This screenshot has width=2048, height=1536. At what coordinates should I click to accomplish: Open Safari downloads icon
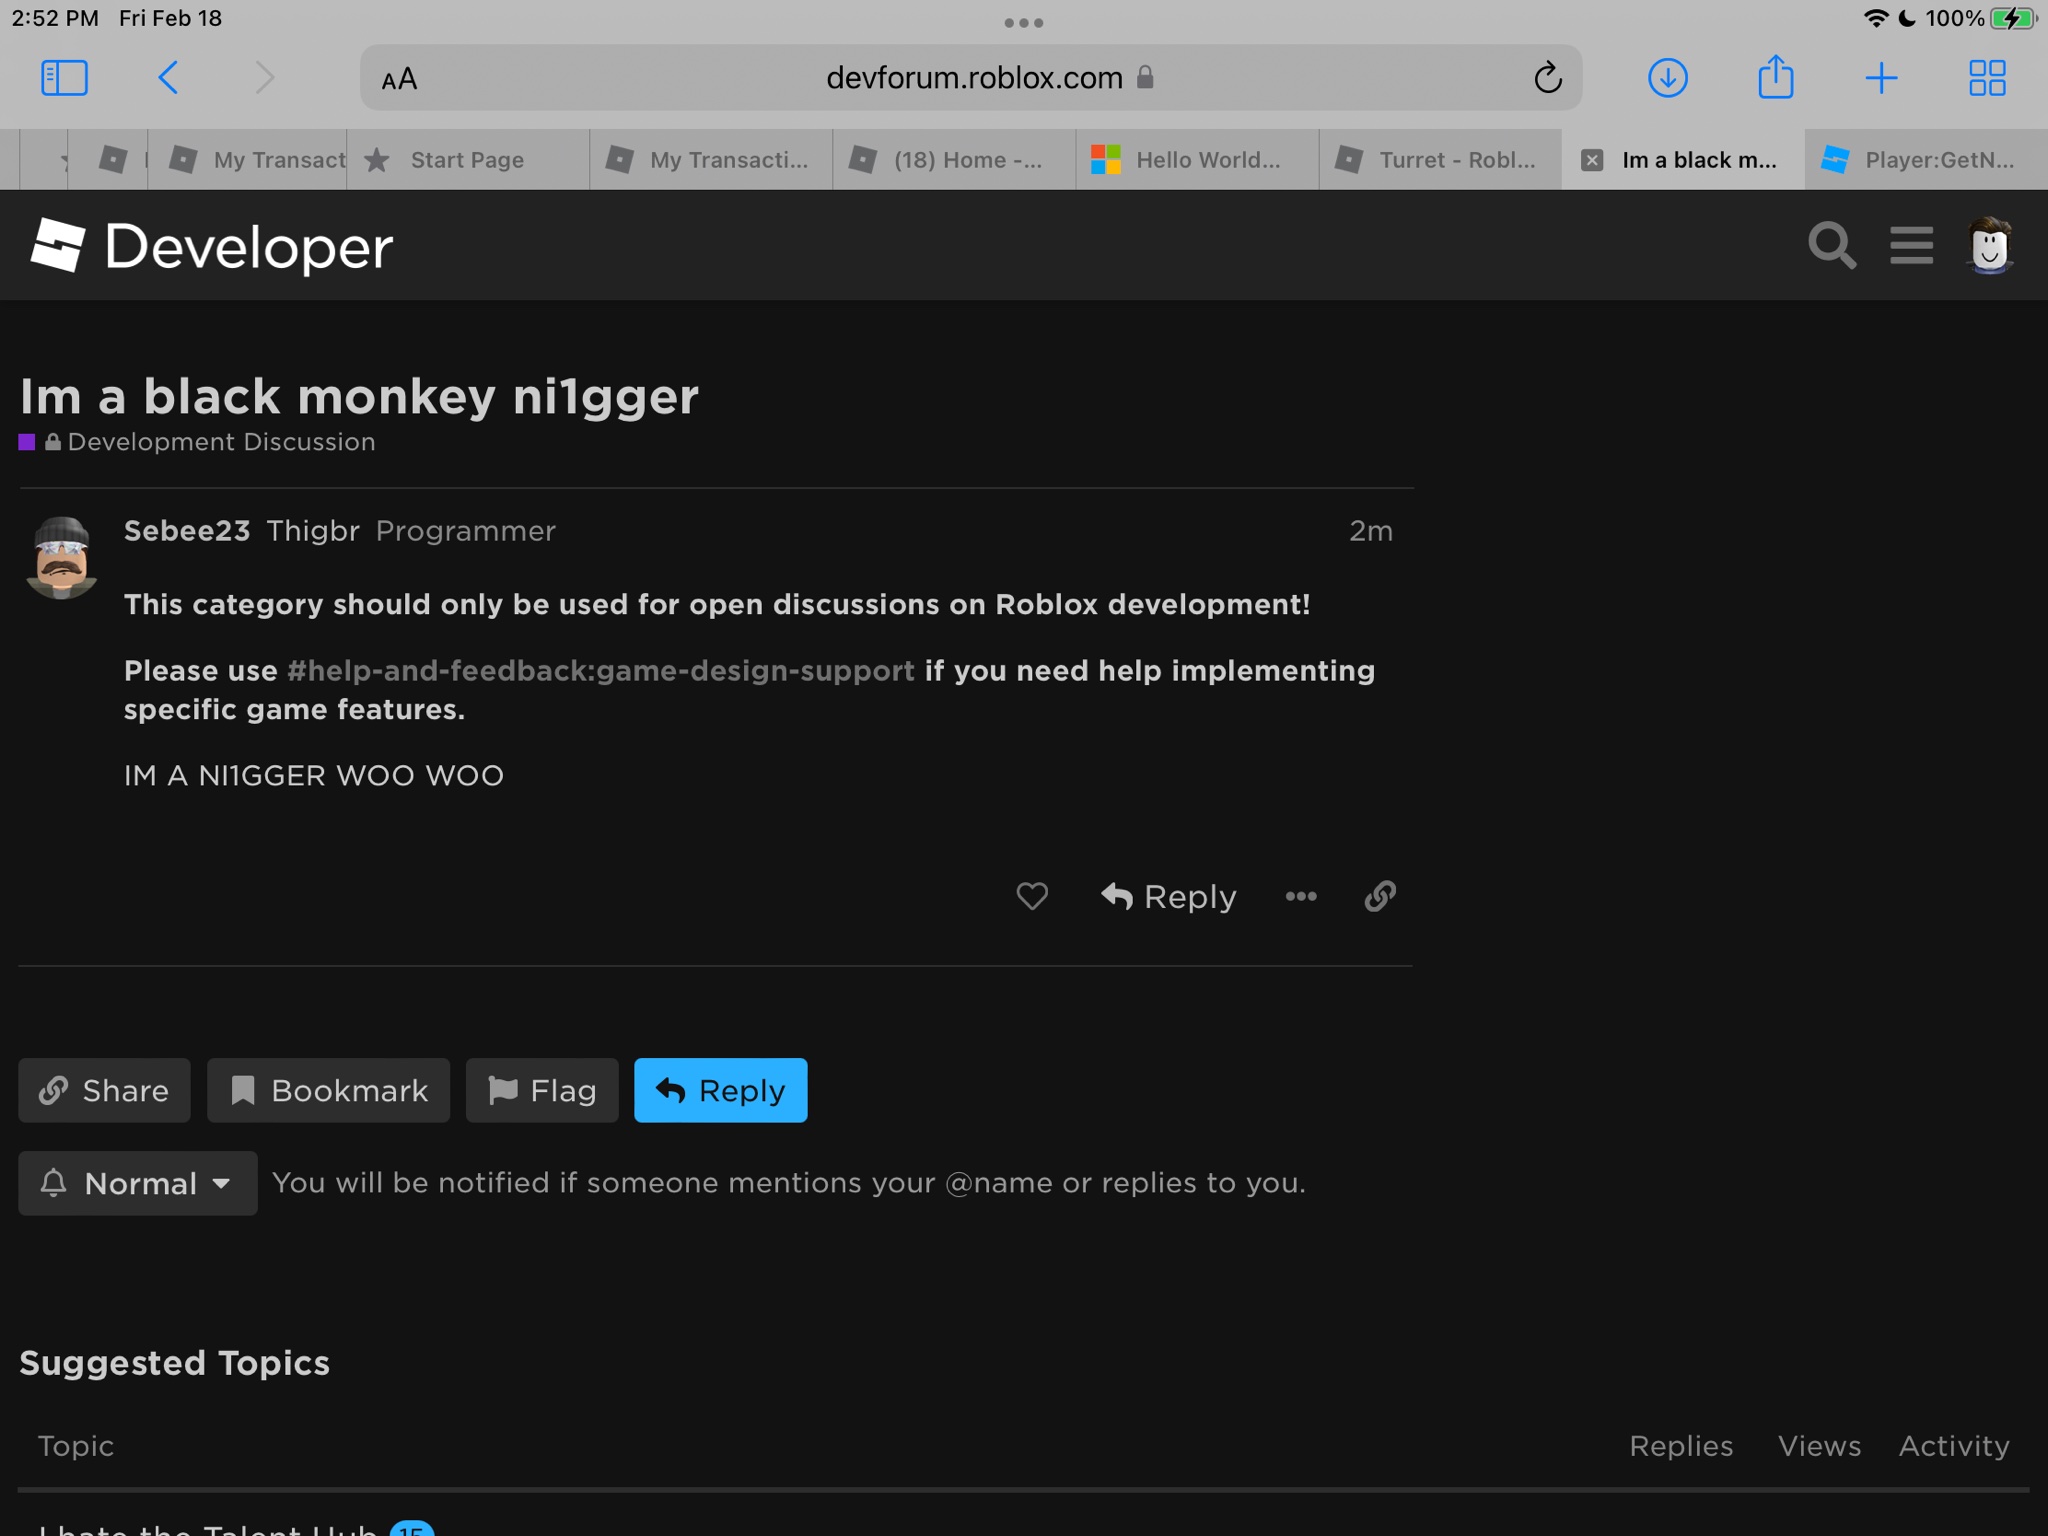1667,78
